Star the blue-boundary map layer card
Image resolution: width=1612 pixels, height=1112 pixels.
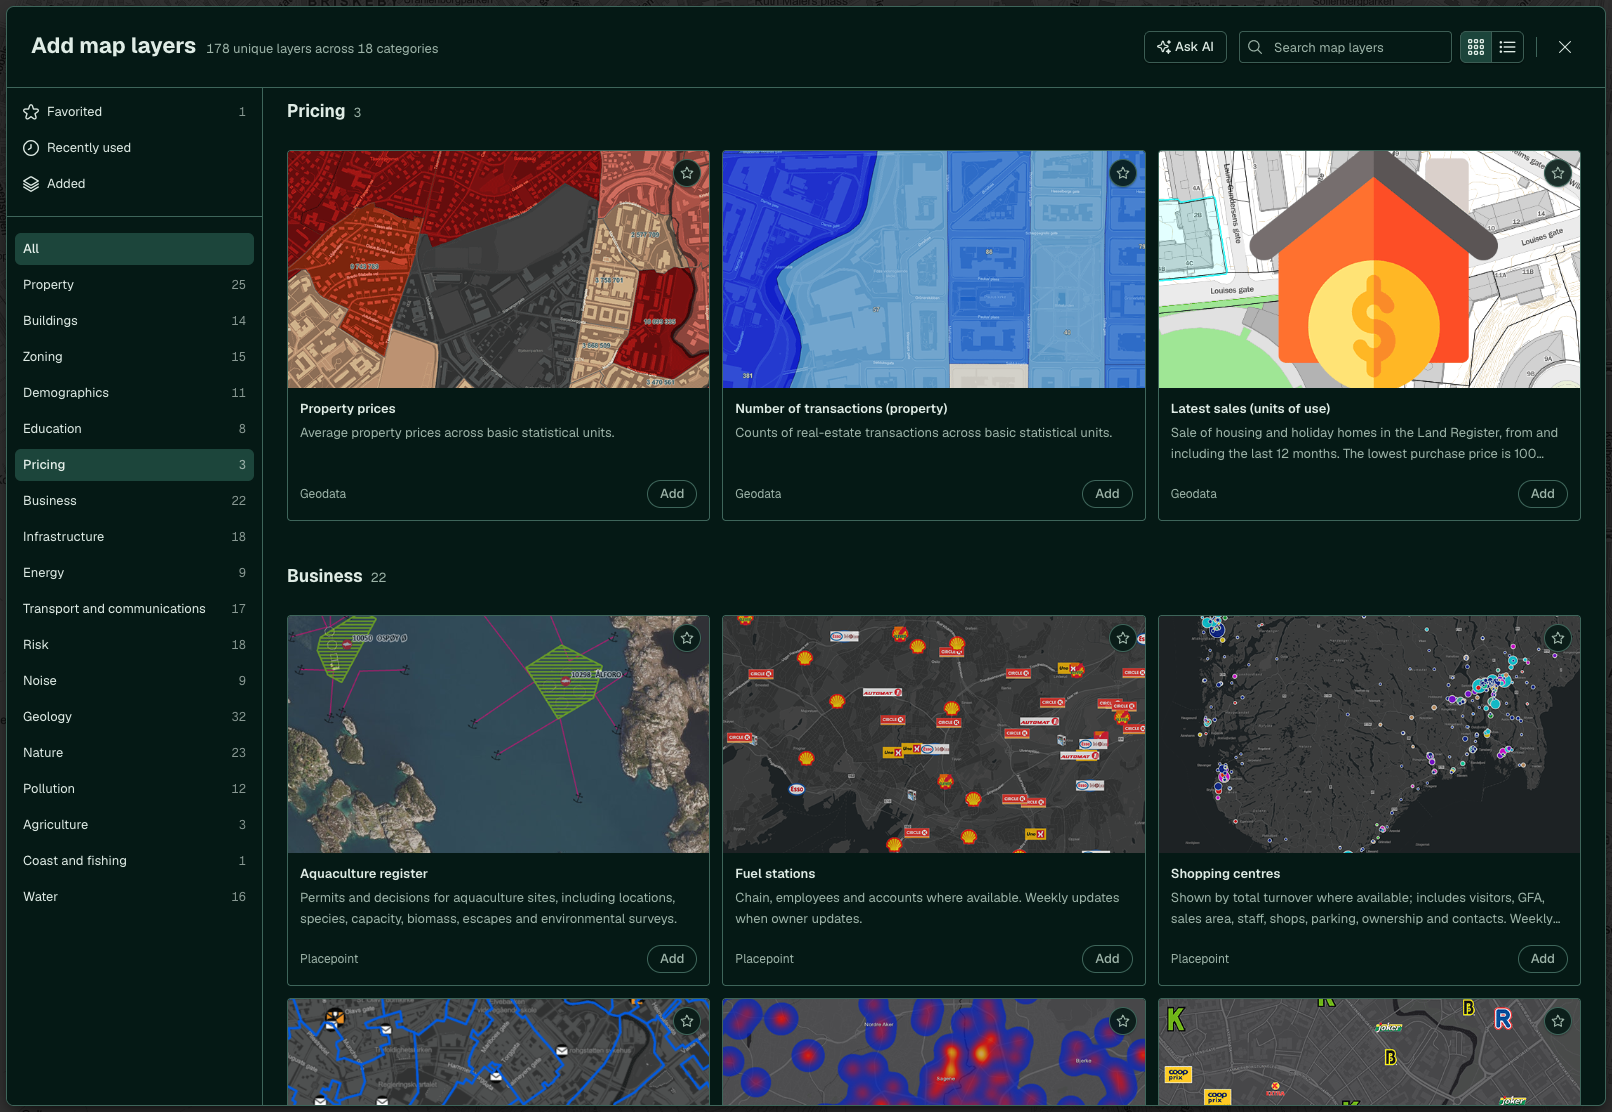(x=687, y=1021)
